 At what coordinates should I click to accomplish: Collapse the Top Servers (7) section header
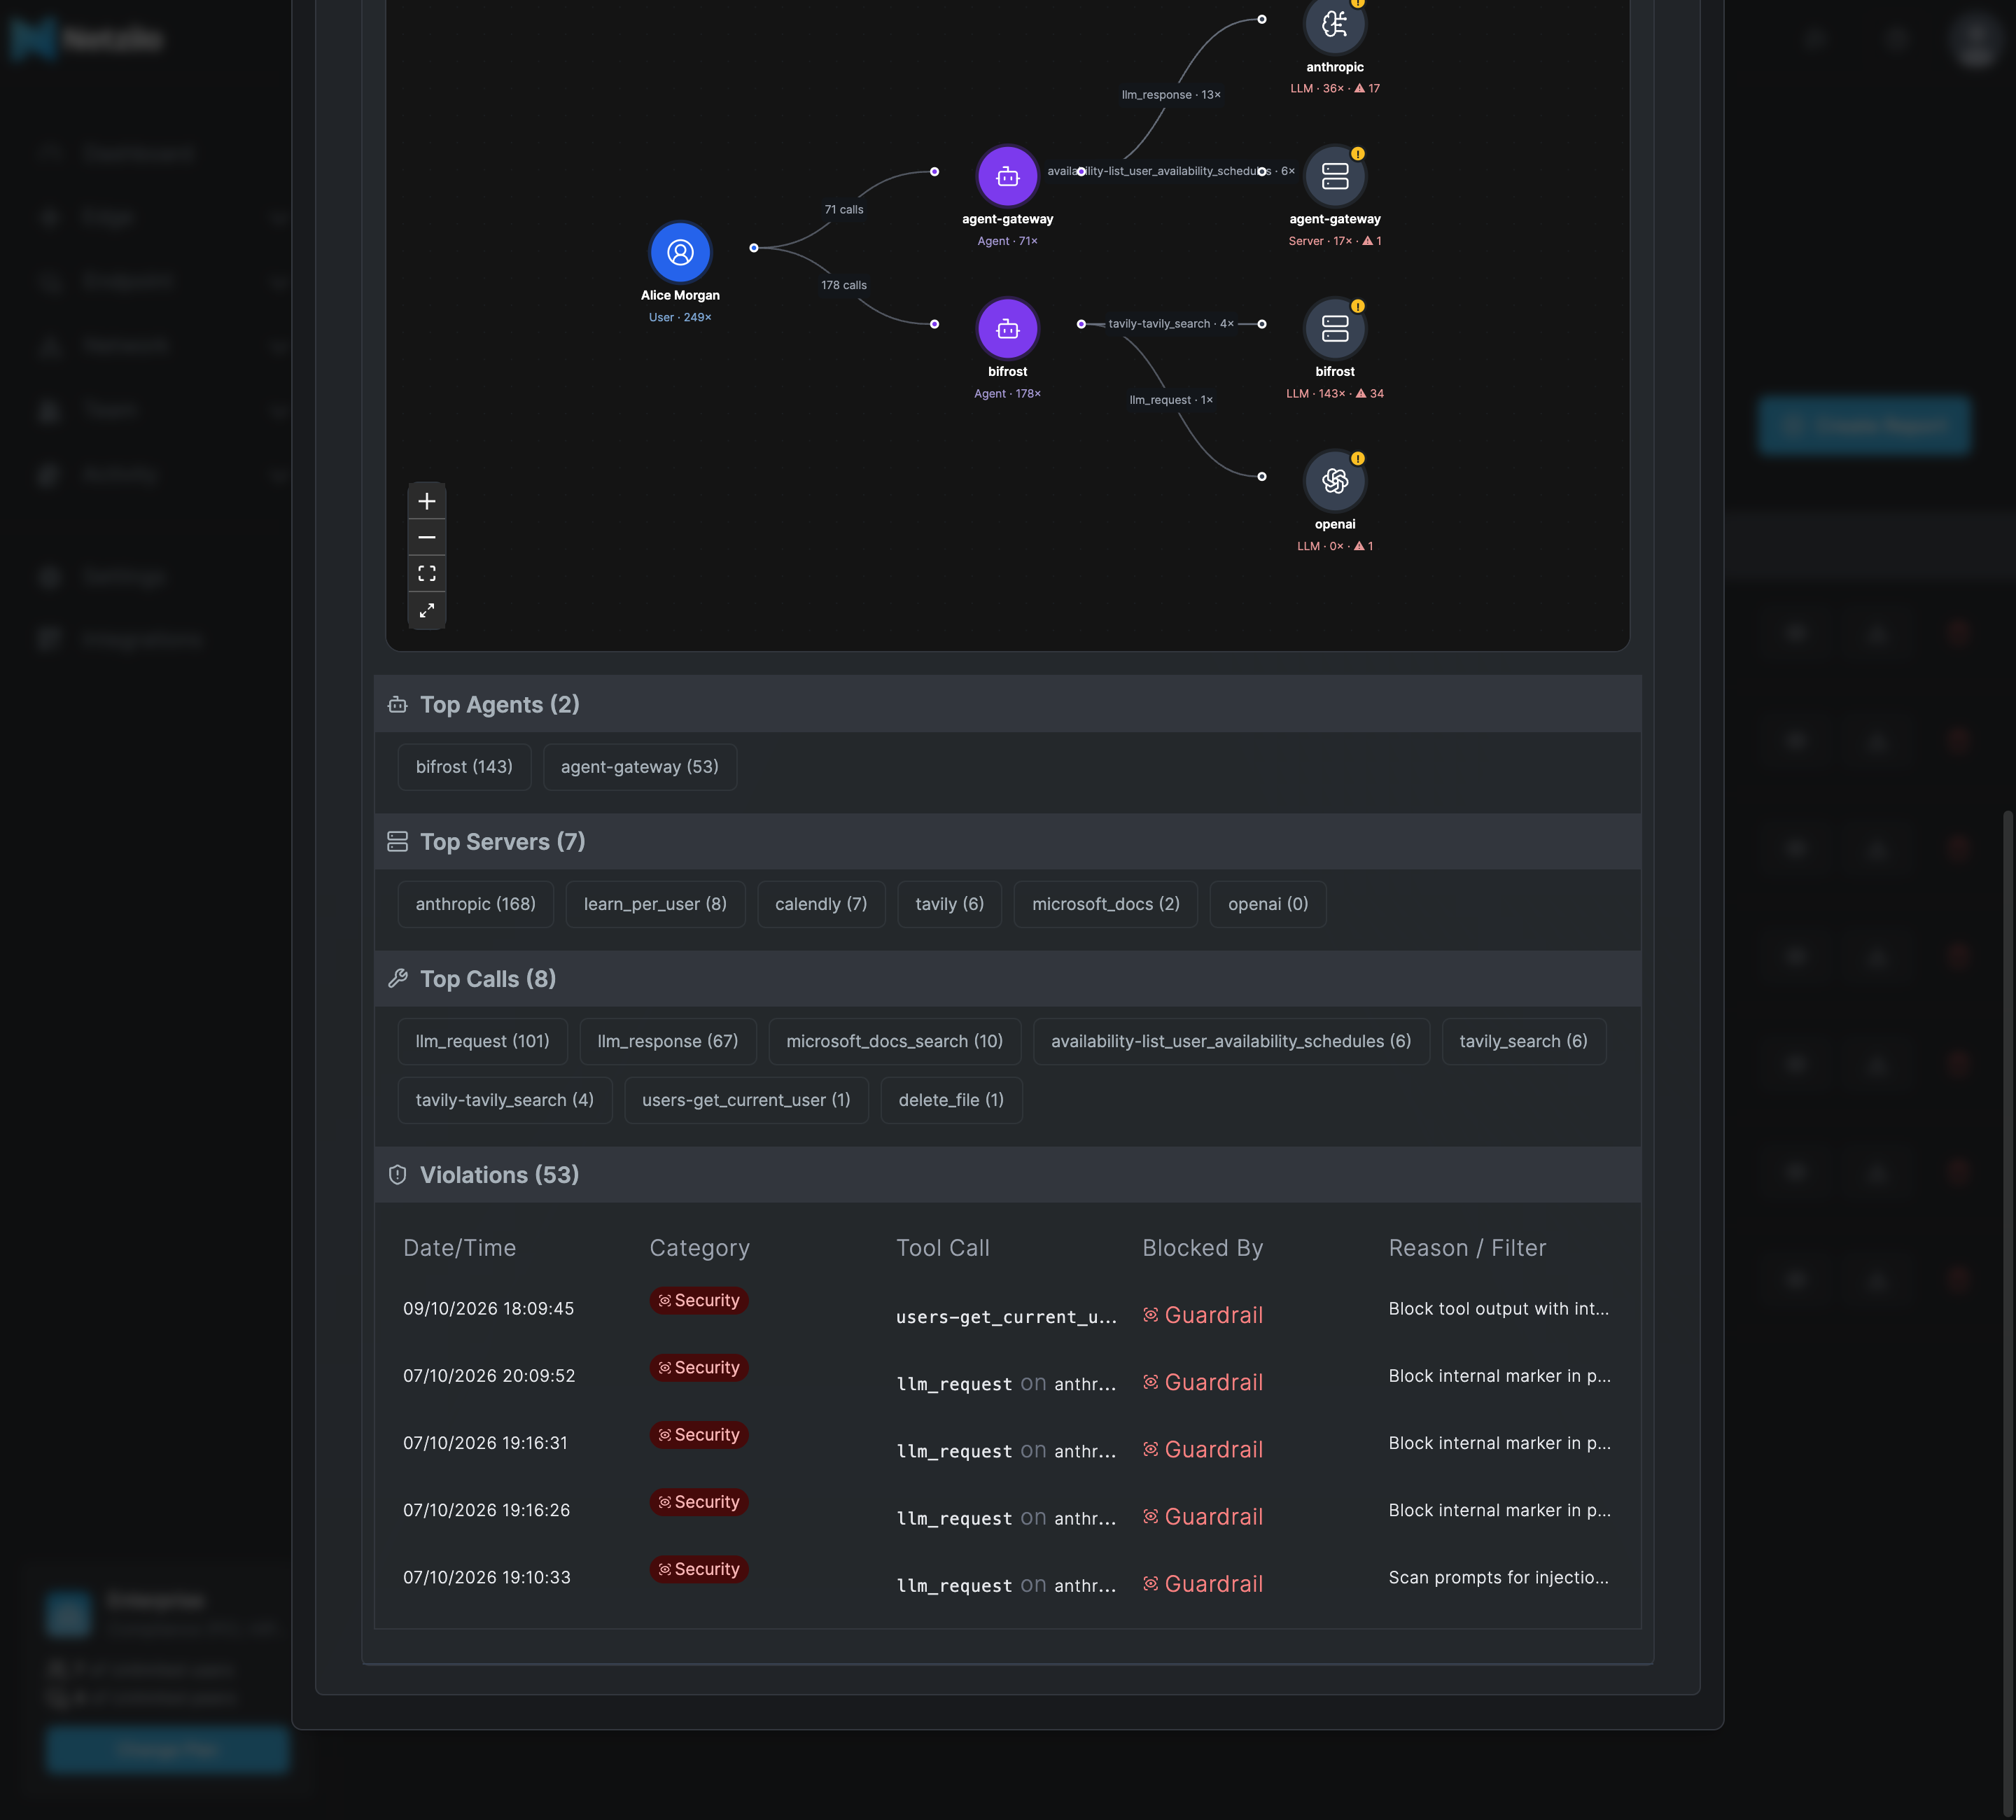pos(1008,842)
